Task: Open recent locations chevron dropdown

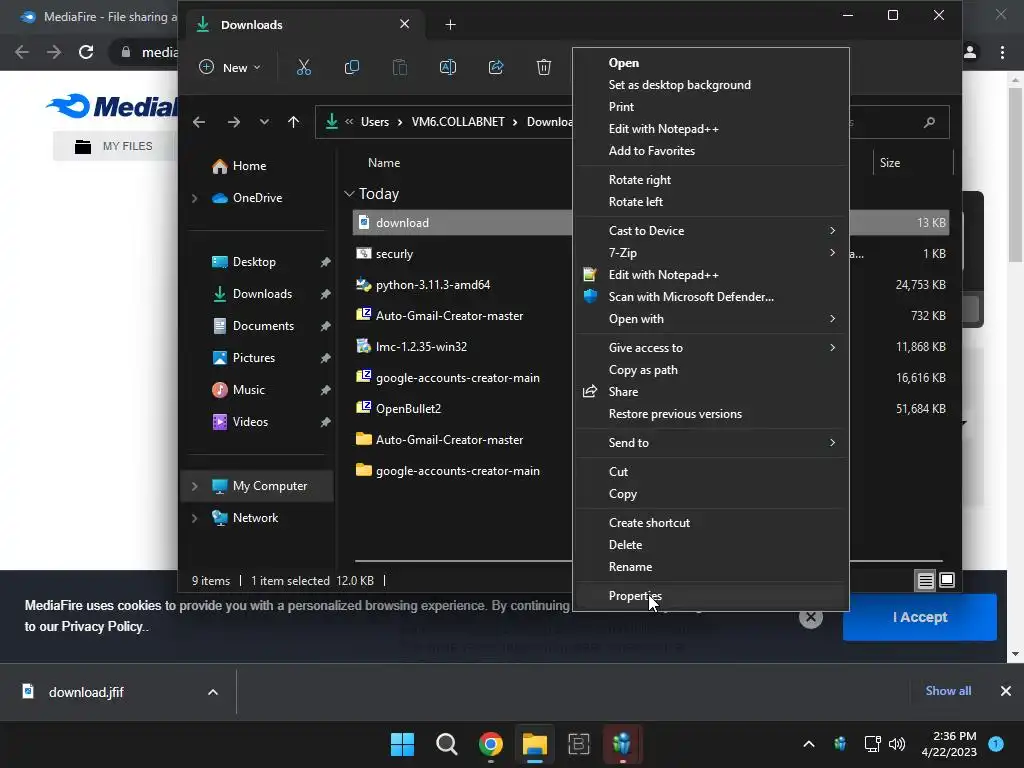Action: pyautogui.click(x=264, y=122)
